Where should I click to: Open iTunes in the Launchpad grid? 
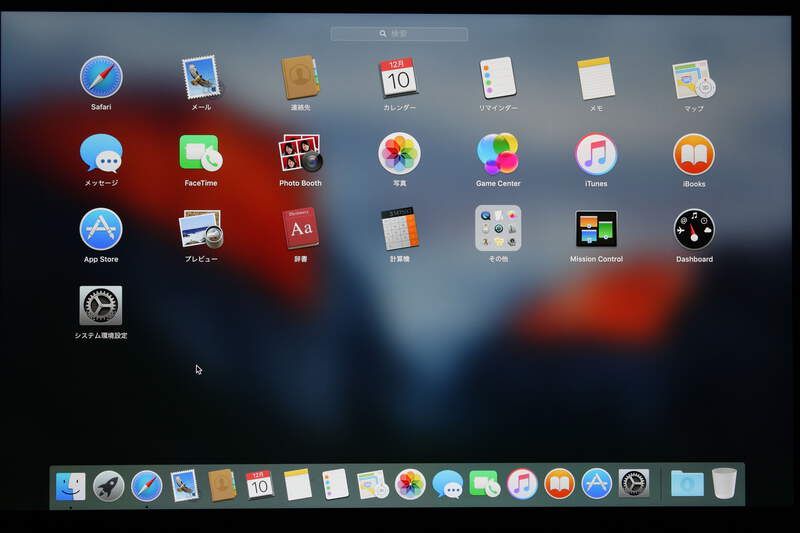(596, 154)
